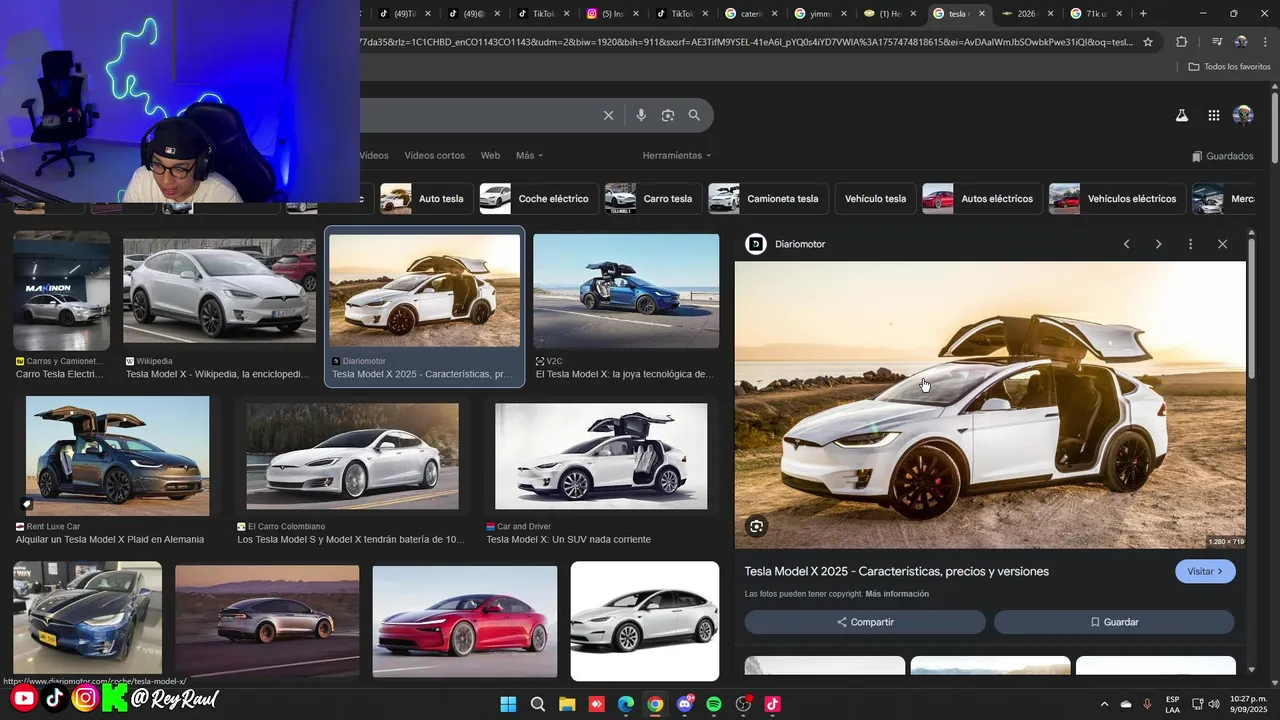The height and width of the screenshot is (720, 1280).
Task: Go to previous image in preview panel
Action: (x=1126, y=244)
